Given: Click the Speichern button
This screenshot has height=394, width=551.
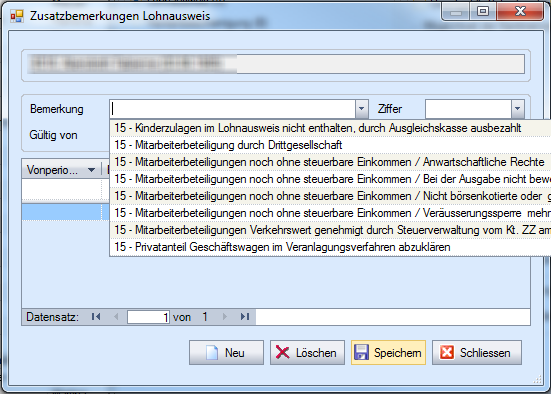Looking at the screenshot, I should [388, 353].
